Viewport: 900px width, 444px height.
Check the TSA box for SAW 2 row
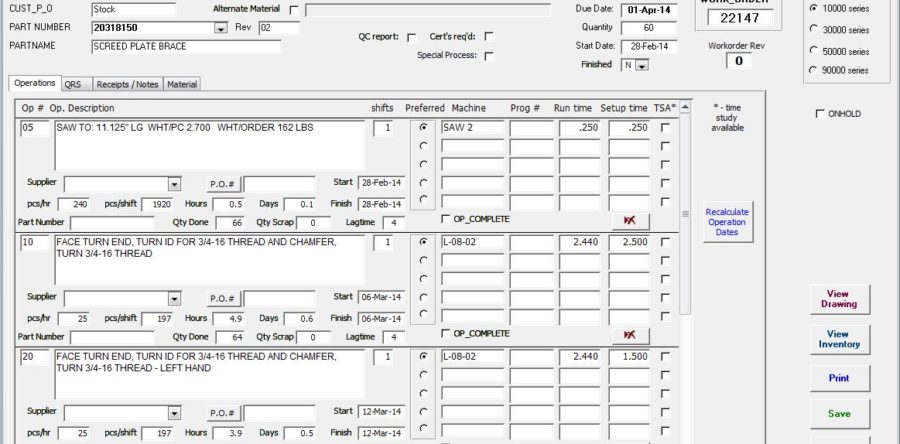665,128
